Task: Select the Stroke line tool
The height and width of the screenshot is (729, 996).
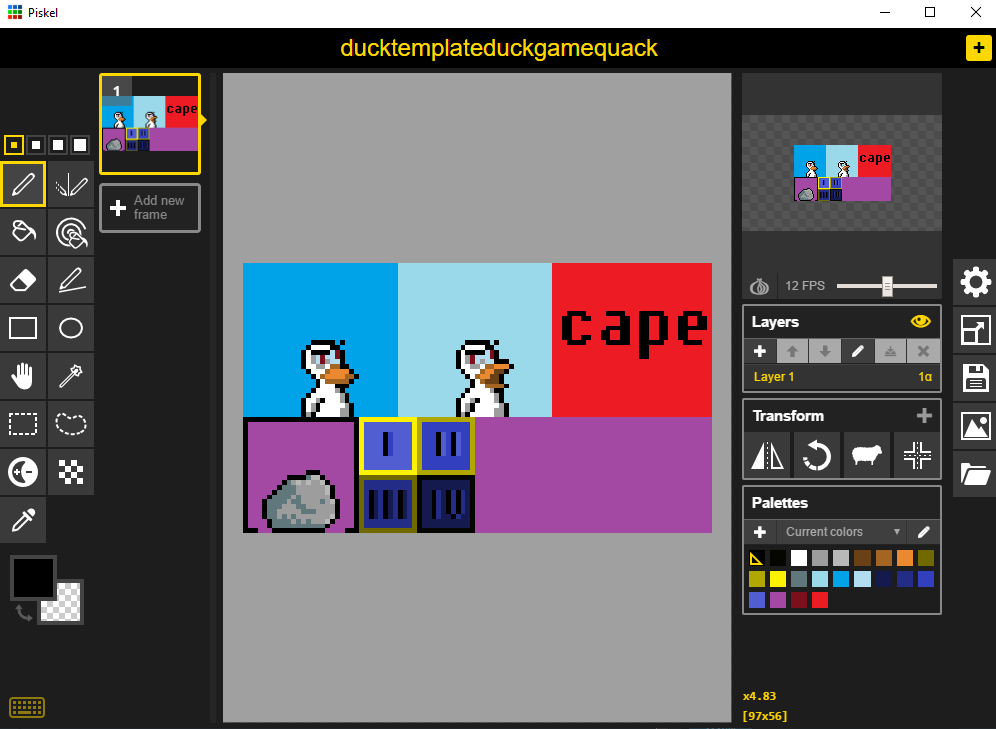Action: (71, 280)
